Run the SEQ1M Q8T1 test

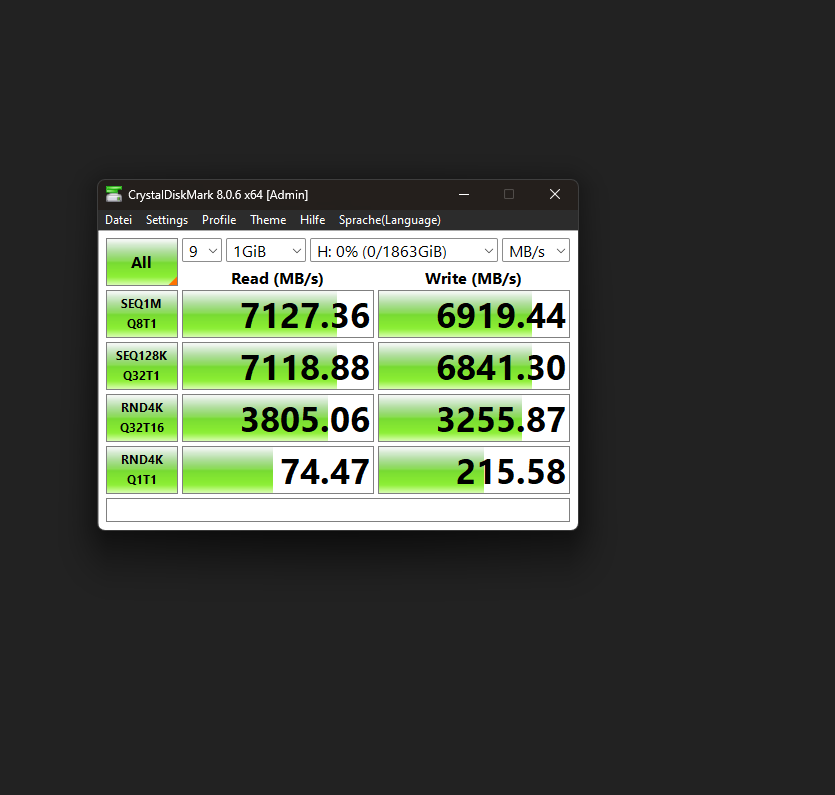(142, 314)
